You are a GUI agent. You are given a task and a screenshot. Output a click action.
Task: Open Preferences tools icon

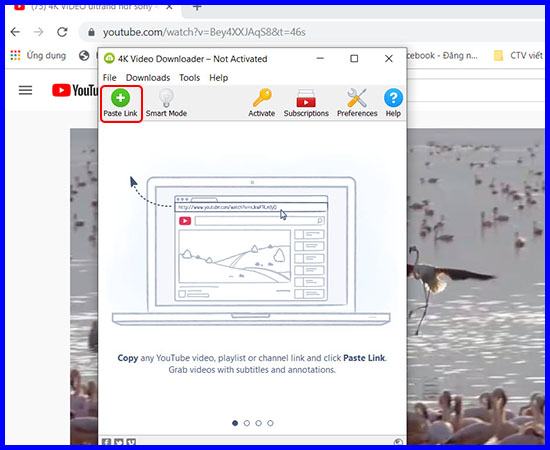pyautogui.click(x=357, y=98)
